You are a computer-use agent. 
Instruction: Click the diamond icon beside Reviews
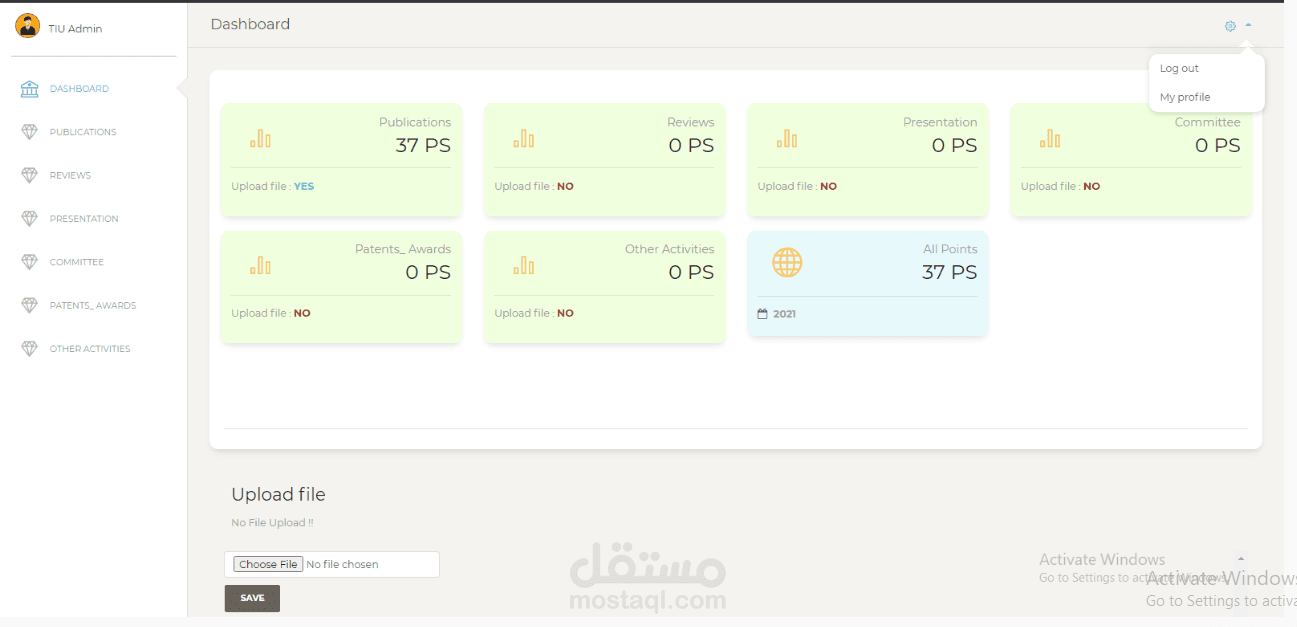pyautogui.click(x=30, y=175)
